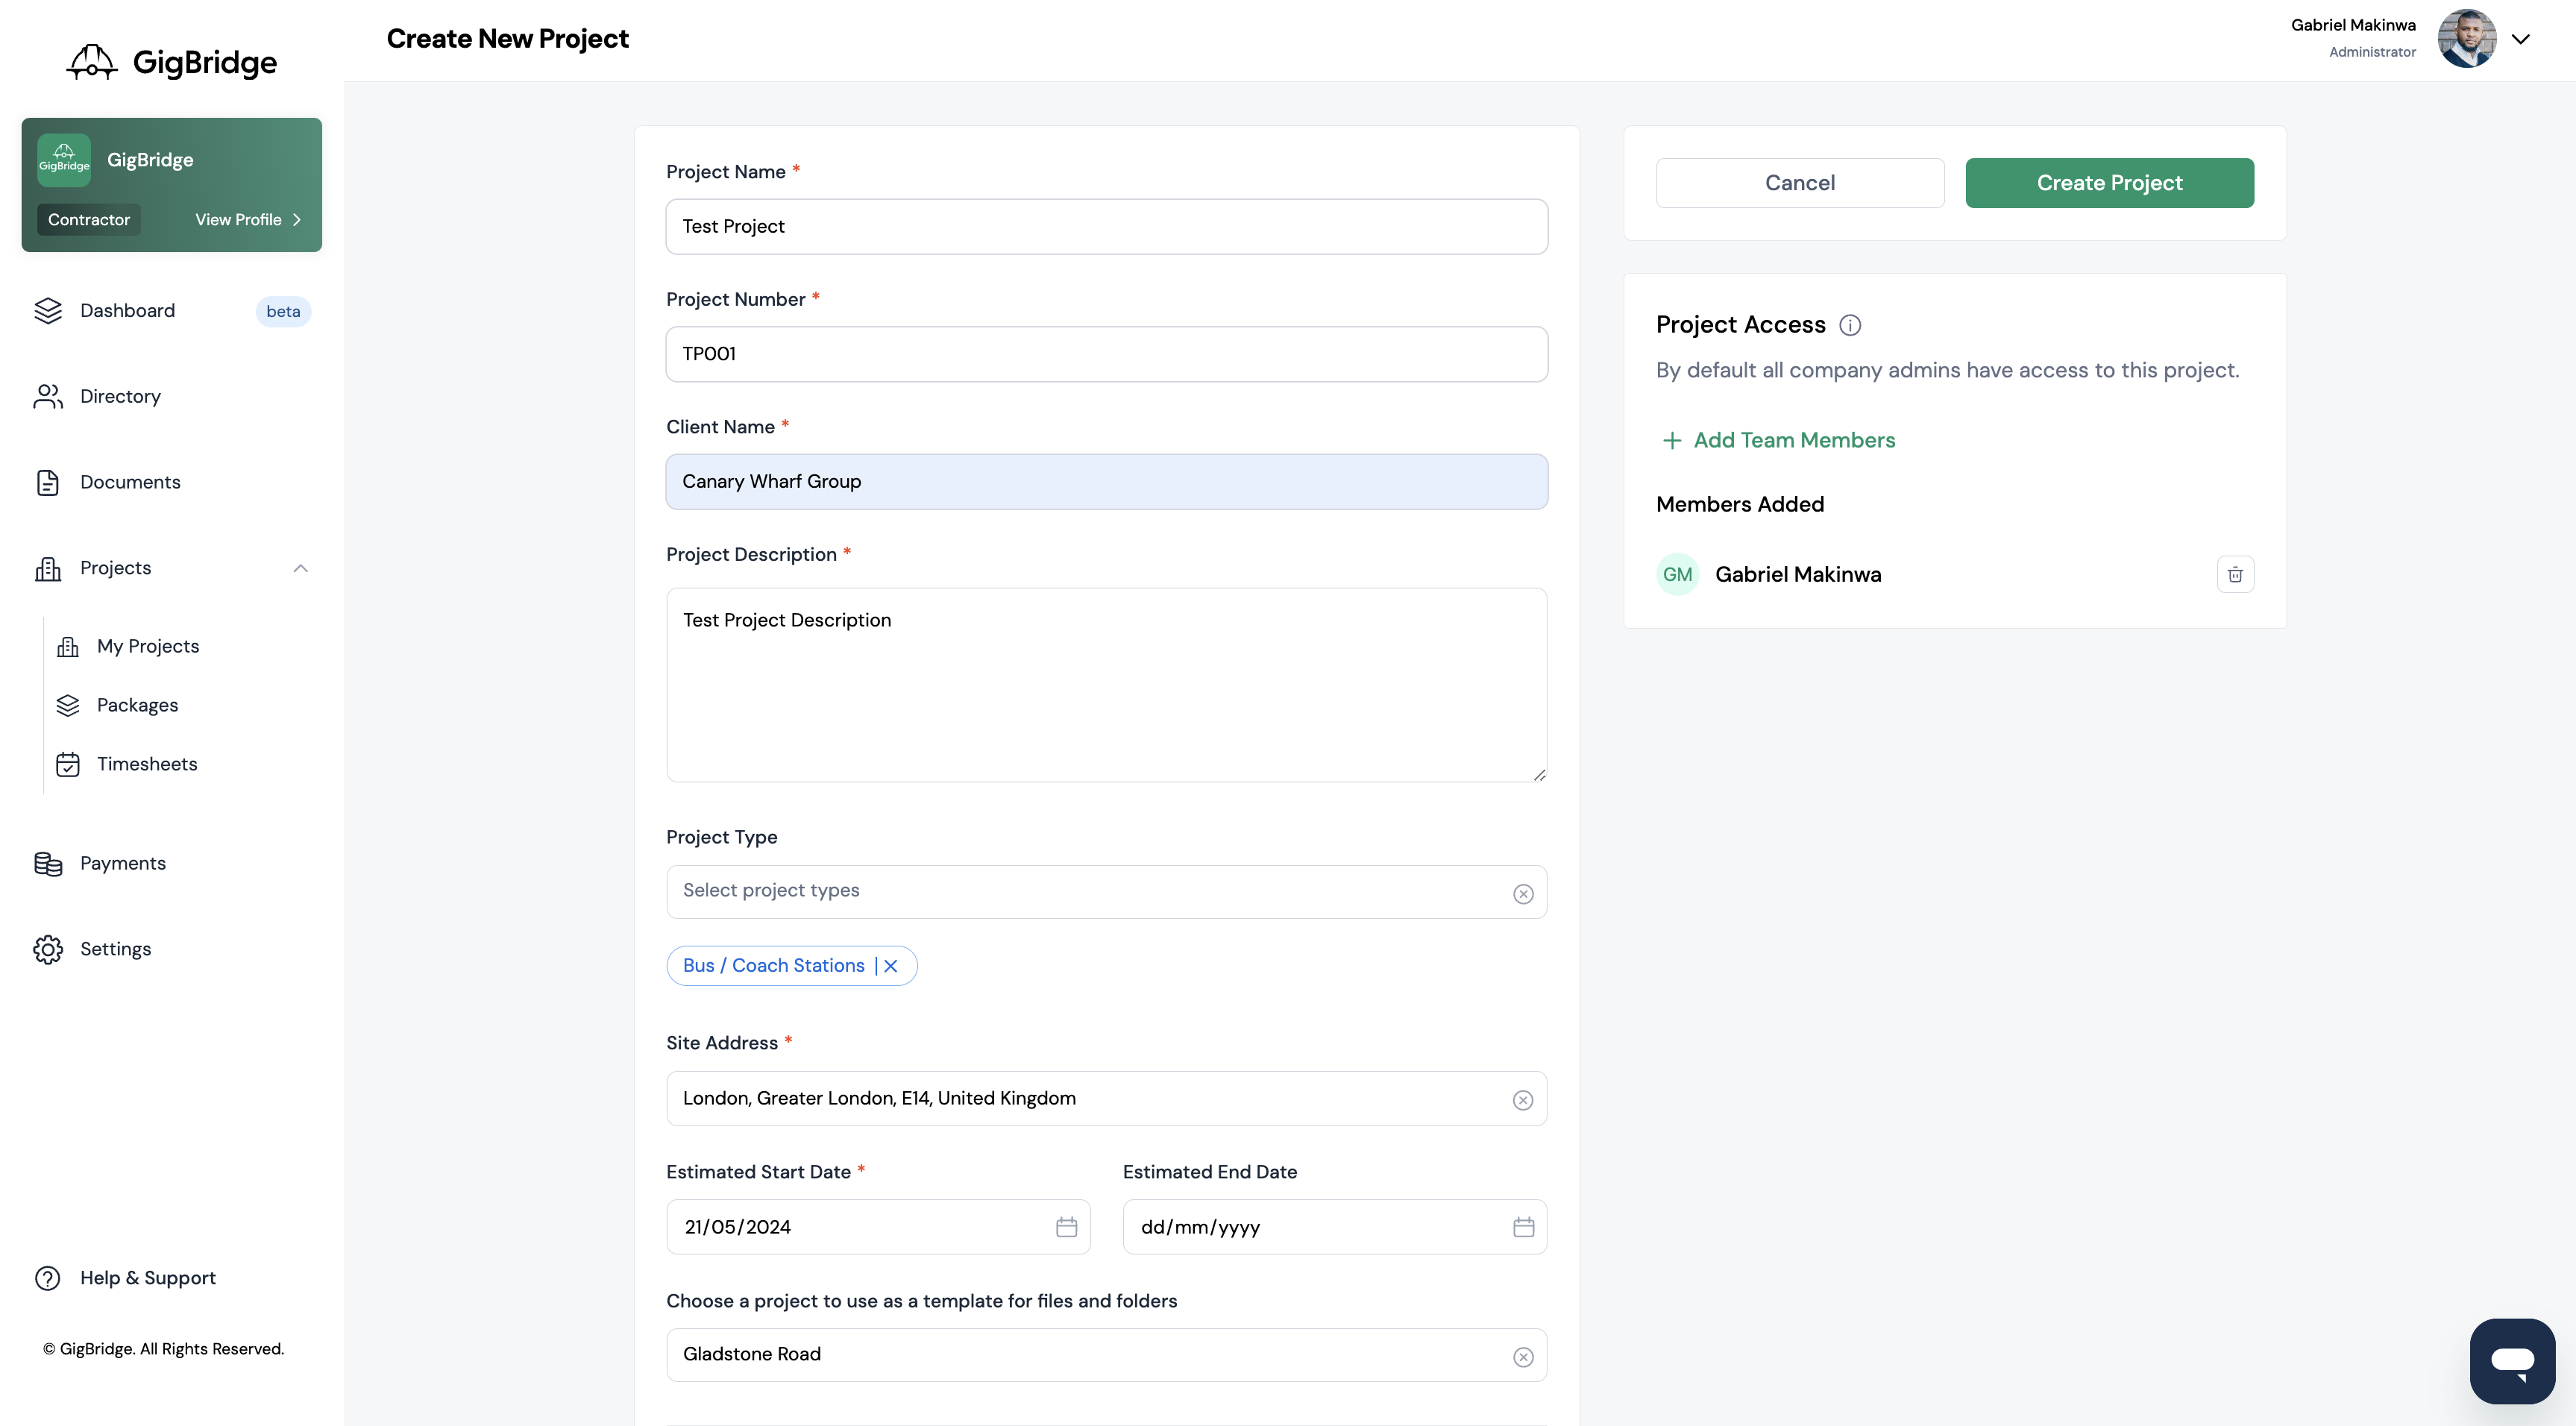This screenshot has width=2576, height=1426.
Task: Click the Documents file icon
Action: point(48,483)
